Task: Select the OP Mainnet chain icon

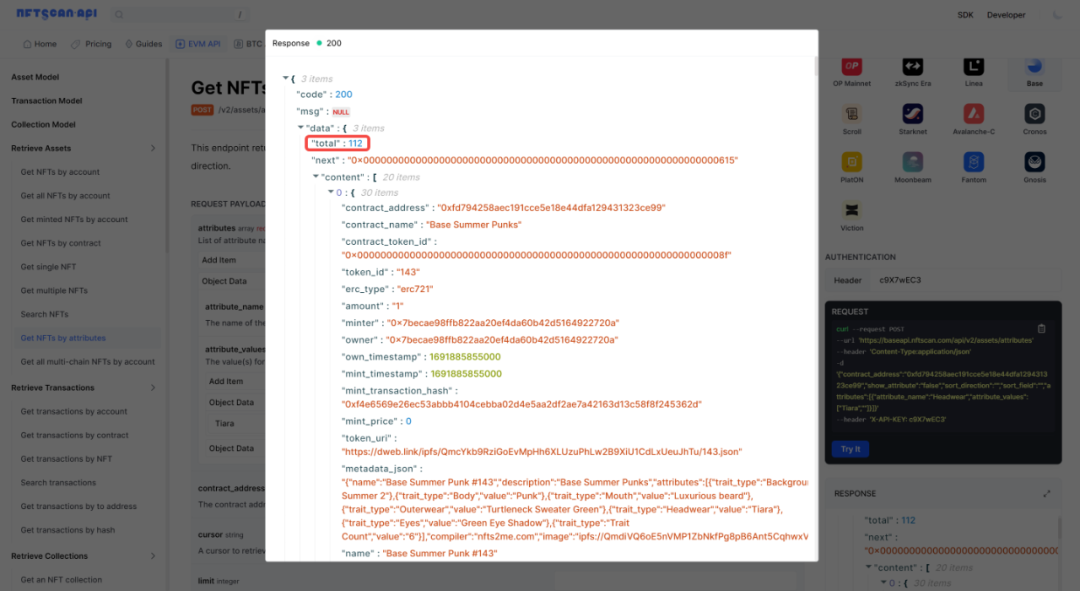Action: click(x=851, y=68)
